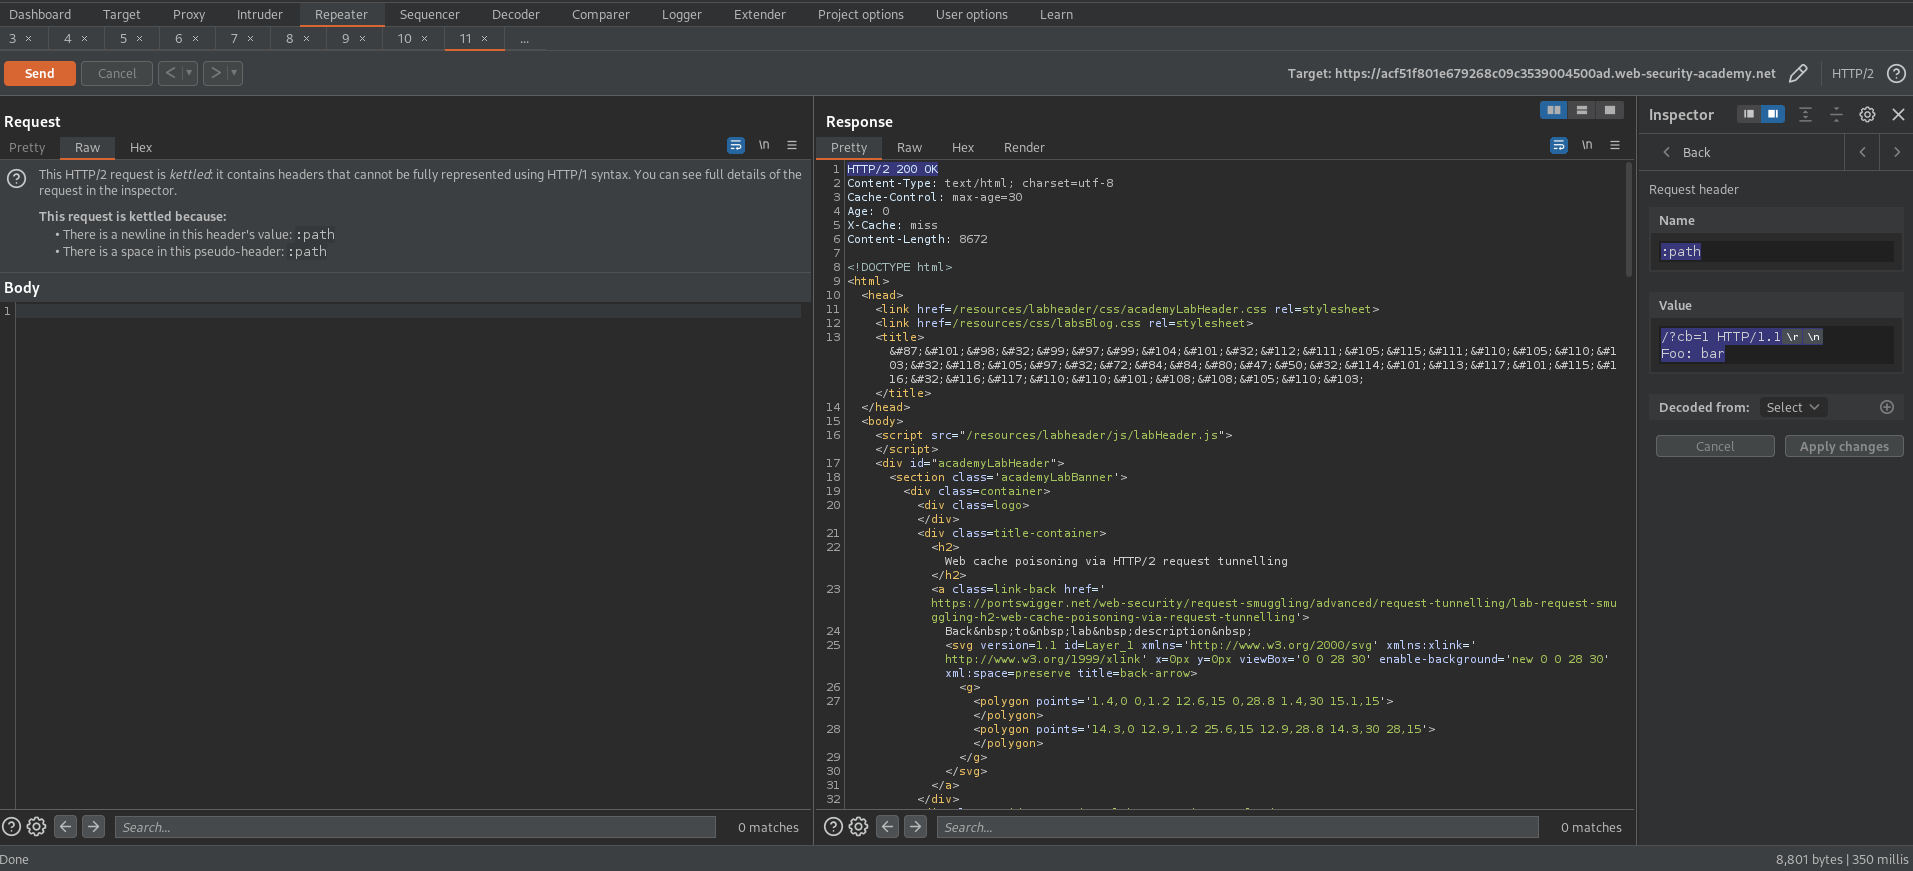Click the Response search field
Viewport: 1913px width, 871px height.
tap(1237, 827)
